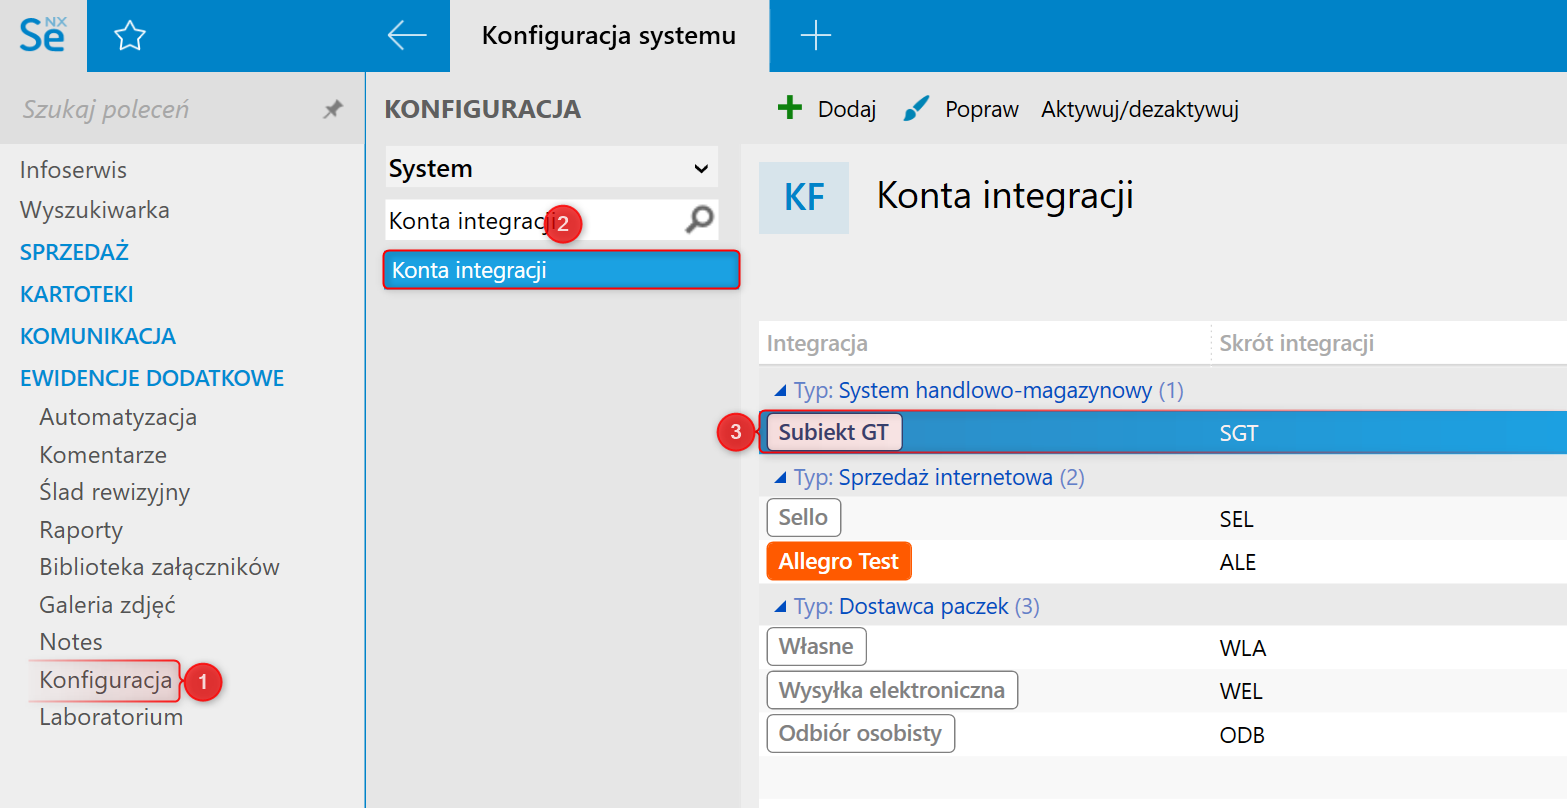Pin the command search panel
This screenshot has width=1567, height=808.
(x=333, y=110)
